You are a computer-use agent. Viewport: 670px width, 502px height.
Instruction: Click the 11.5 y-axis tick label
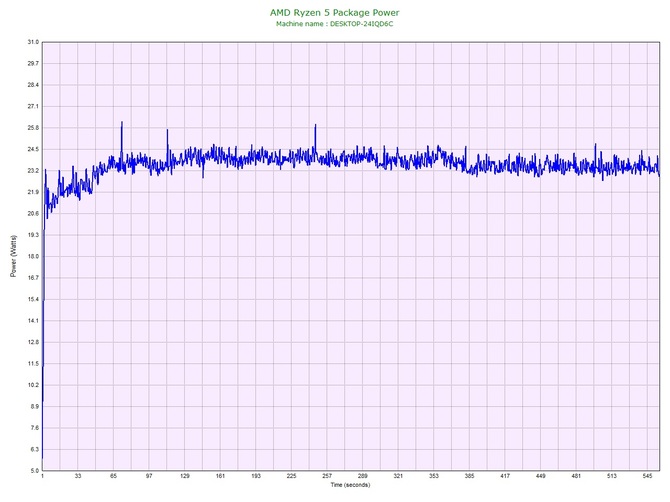(x=33, y=364)
